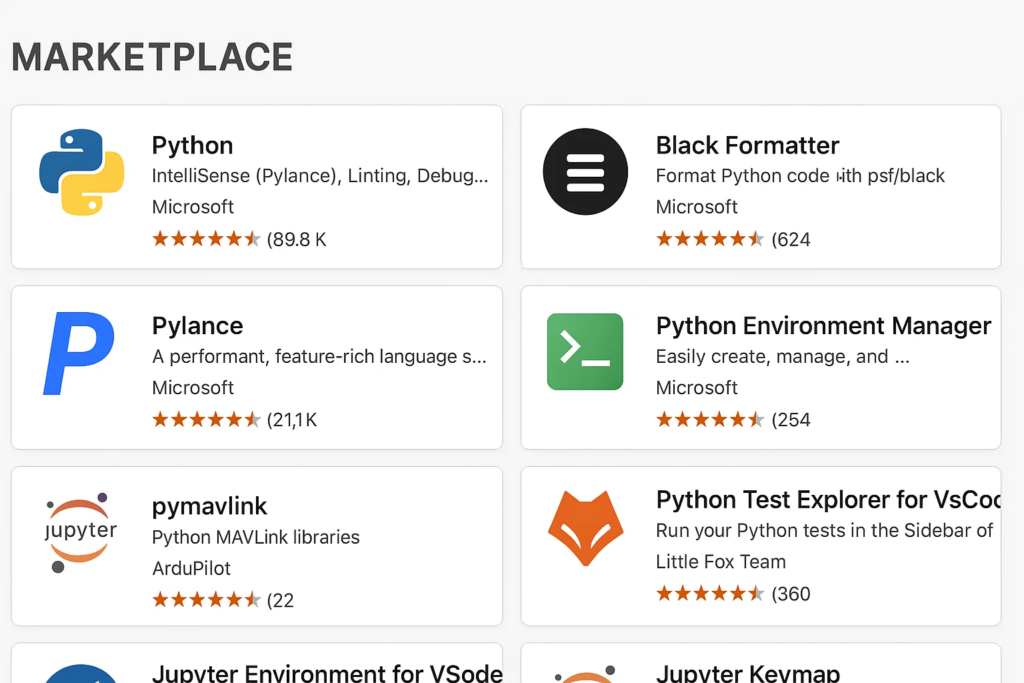Viewport: 1024px width, 683px height.
Task: Click 'Easily create, manage, and ...' description
Action: click(x=782, y=357)
